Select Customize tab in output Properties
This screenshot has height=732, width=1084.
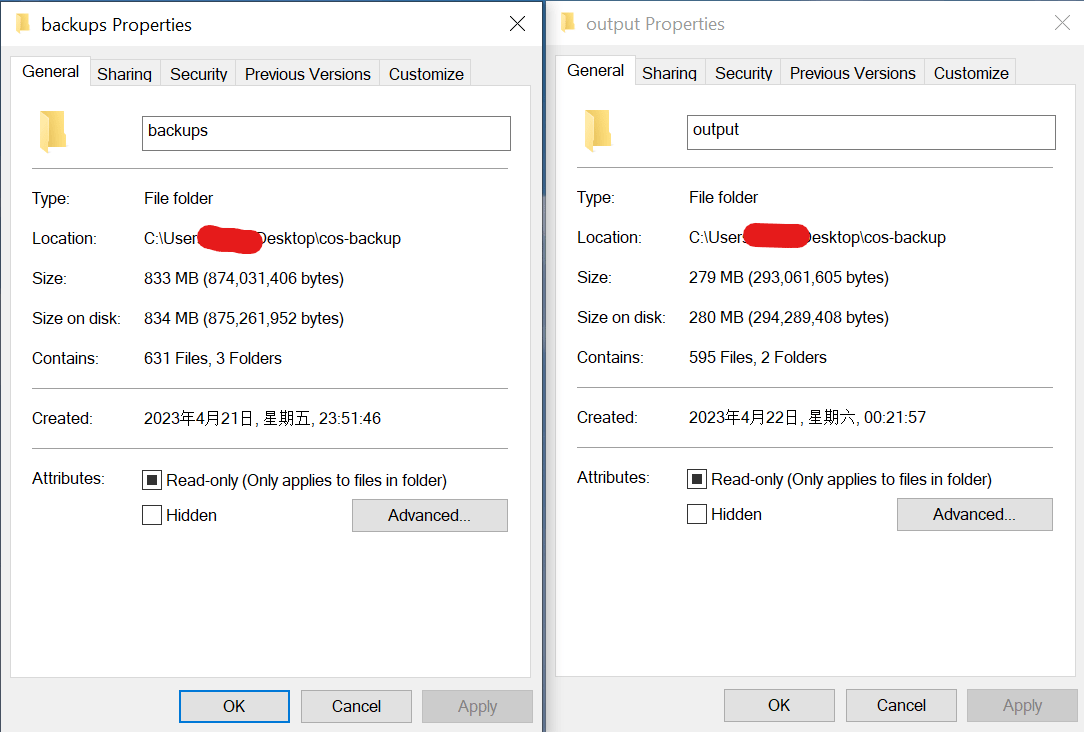click(971, 73)
